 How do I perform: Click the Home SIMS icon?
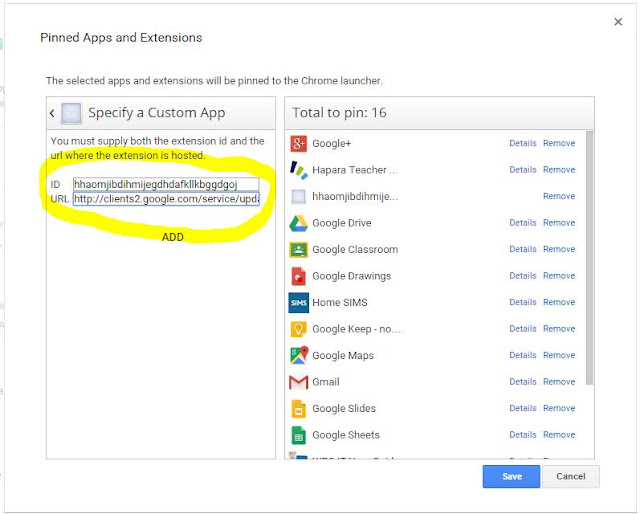pyautogui.click(x=298, y=303)
